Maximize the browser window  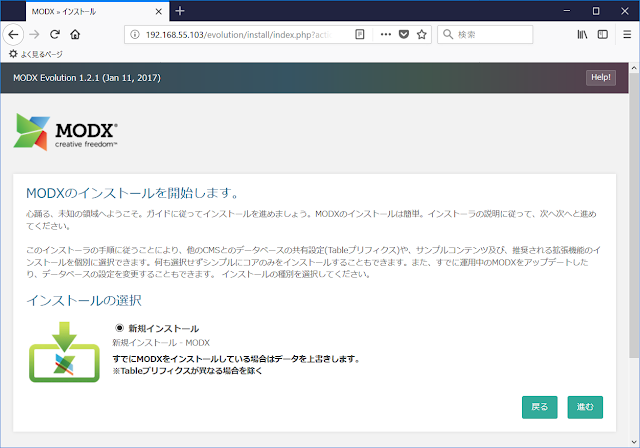596,11
